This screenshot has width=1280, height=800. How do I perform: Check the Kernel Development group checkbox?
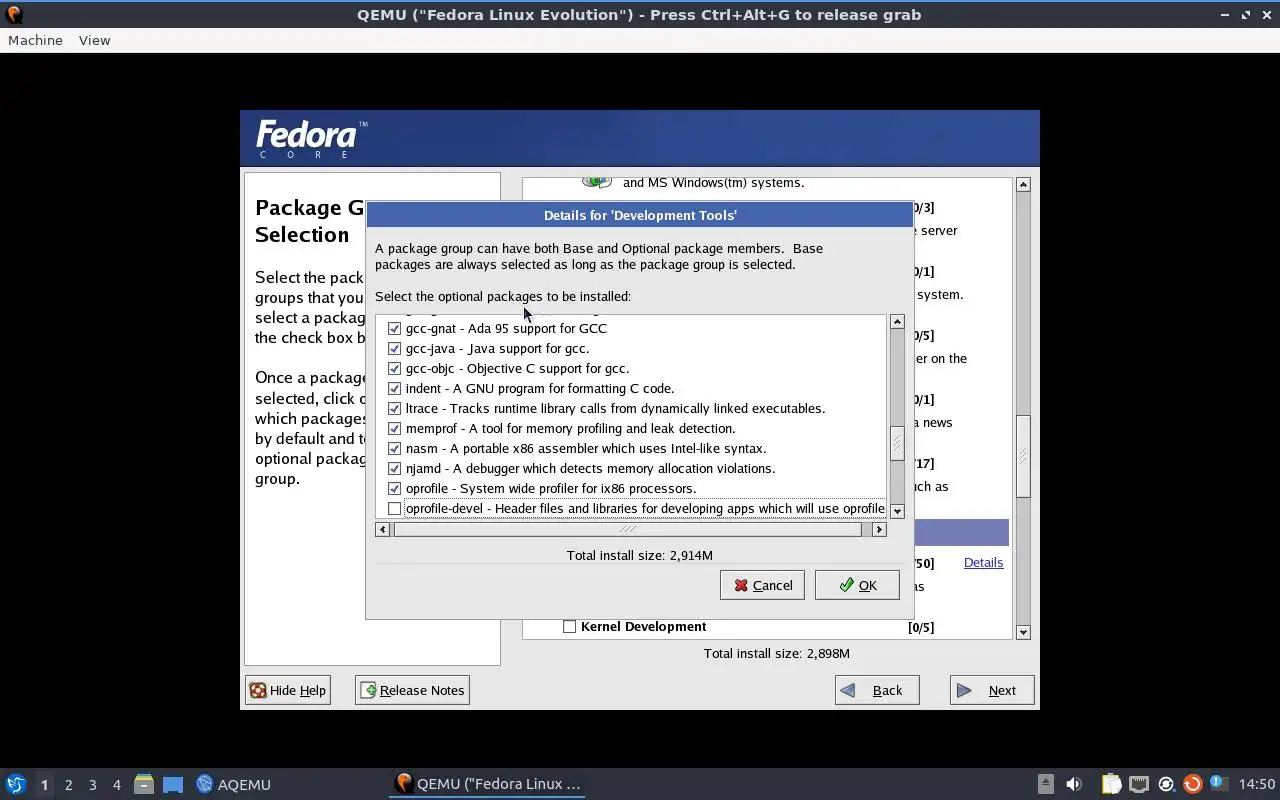click(x=569, y=626)
